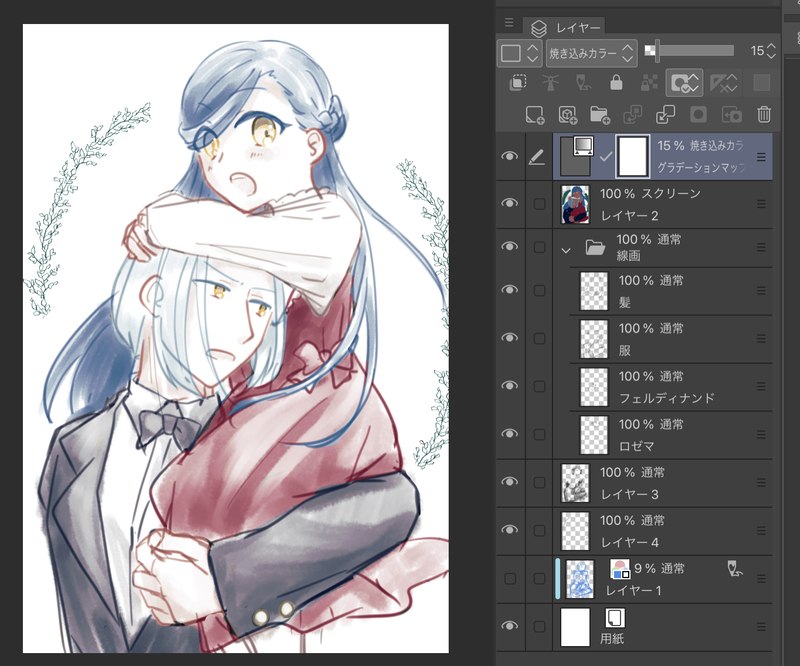This screenshot has width=800, height=666.
Task: Create a new layer folder
Action: click(x=600, y=115)
